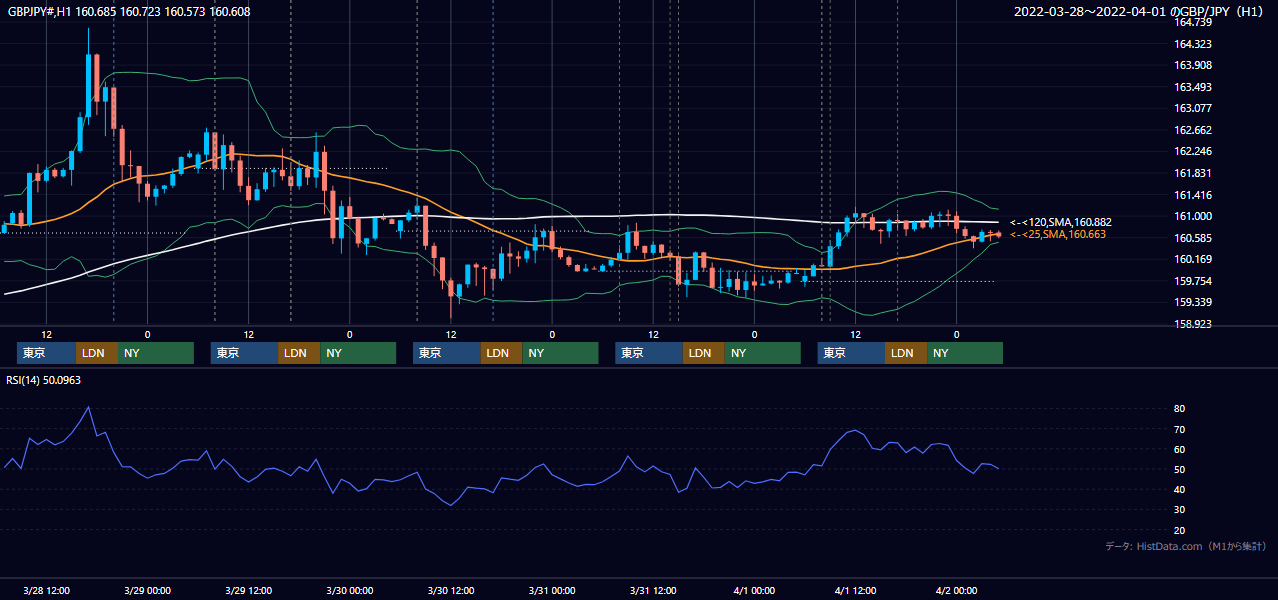Click price axis label 159.754
Viewport: 1278px width, 600px height.
coord(1192,281)
